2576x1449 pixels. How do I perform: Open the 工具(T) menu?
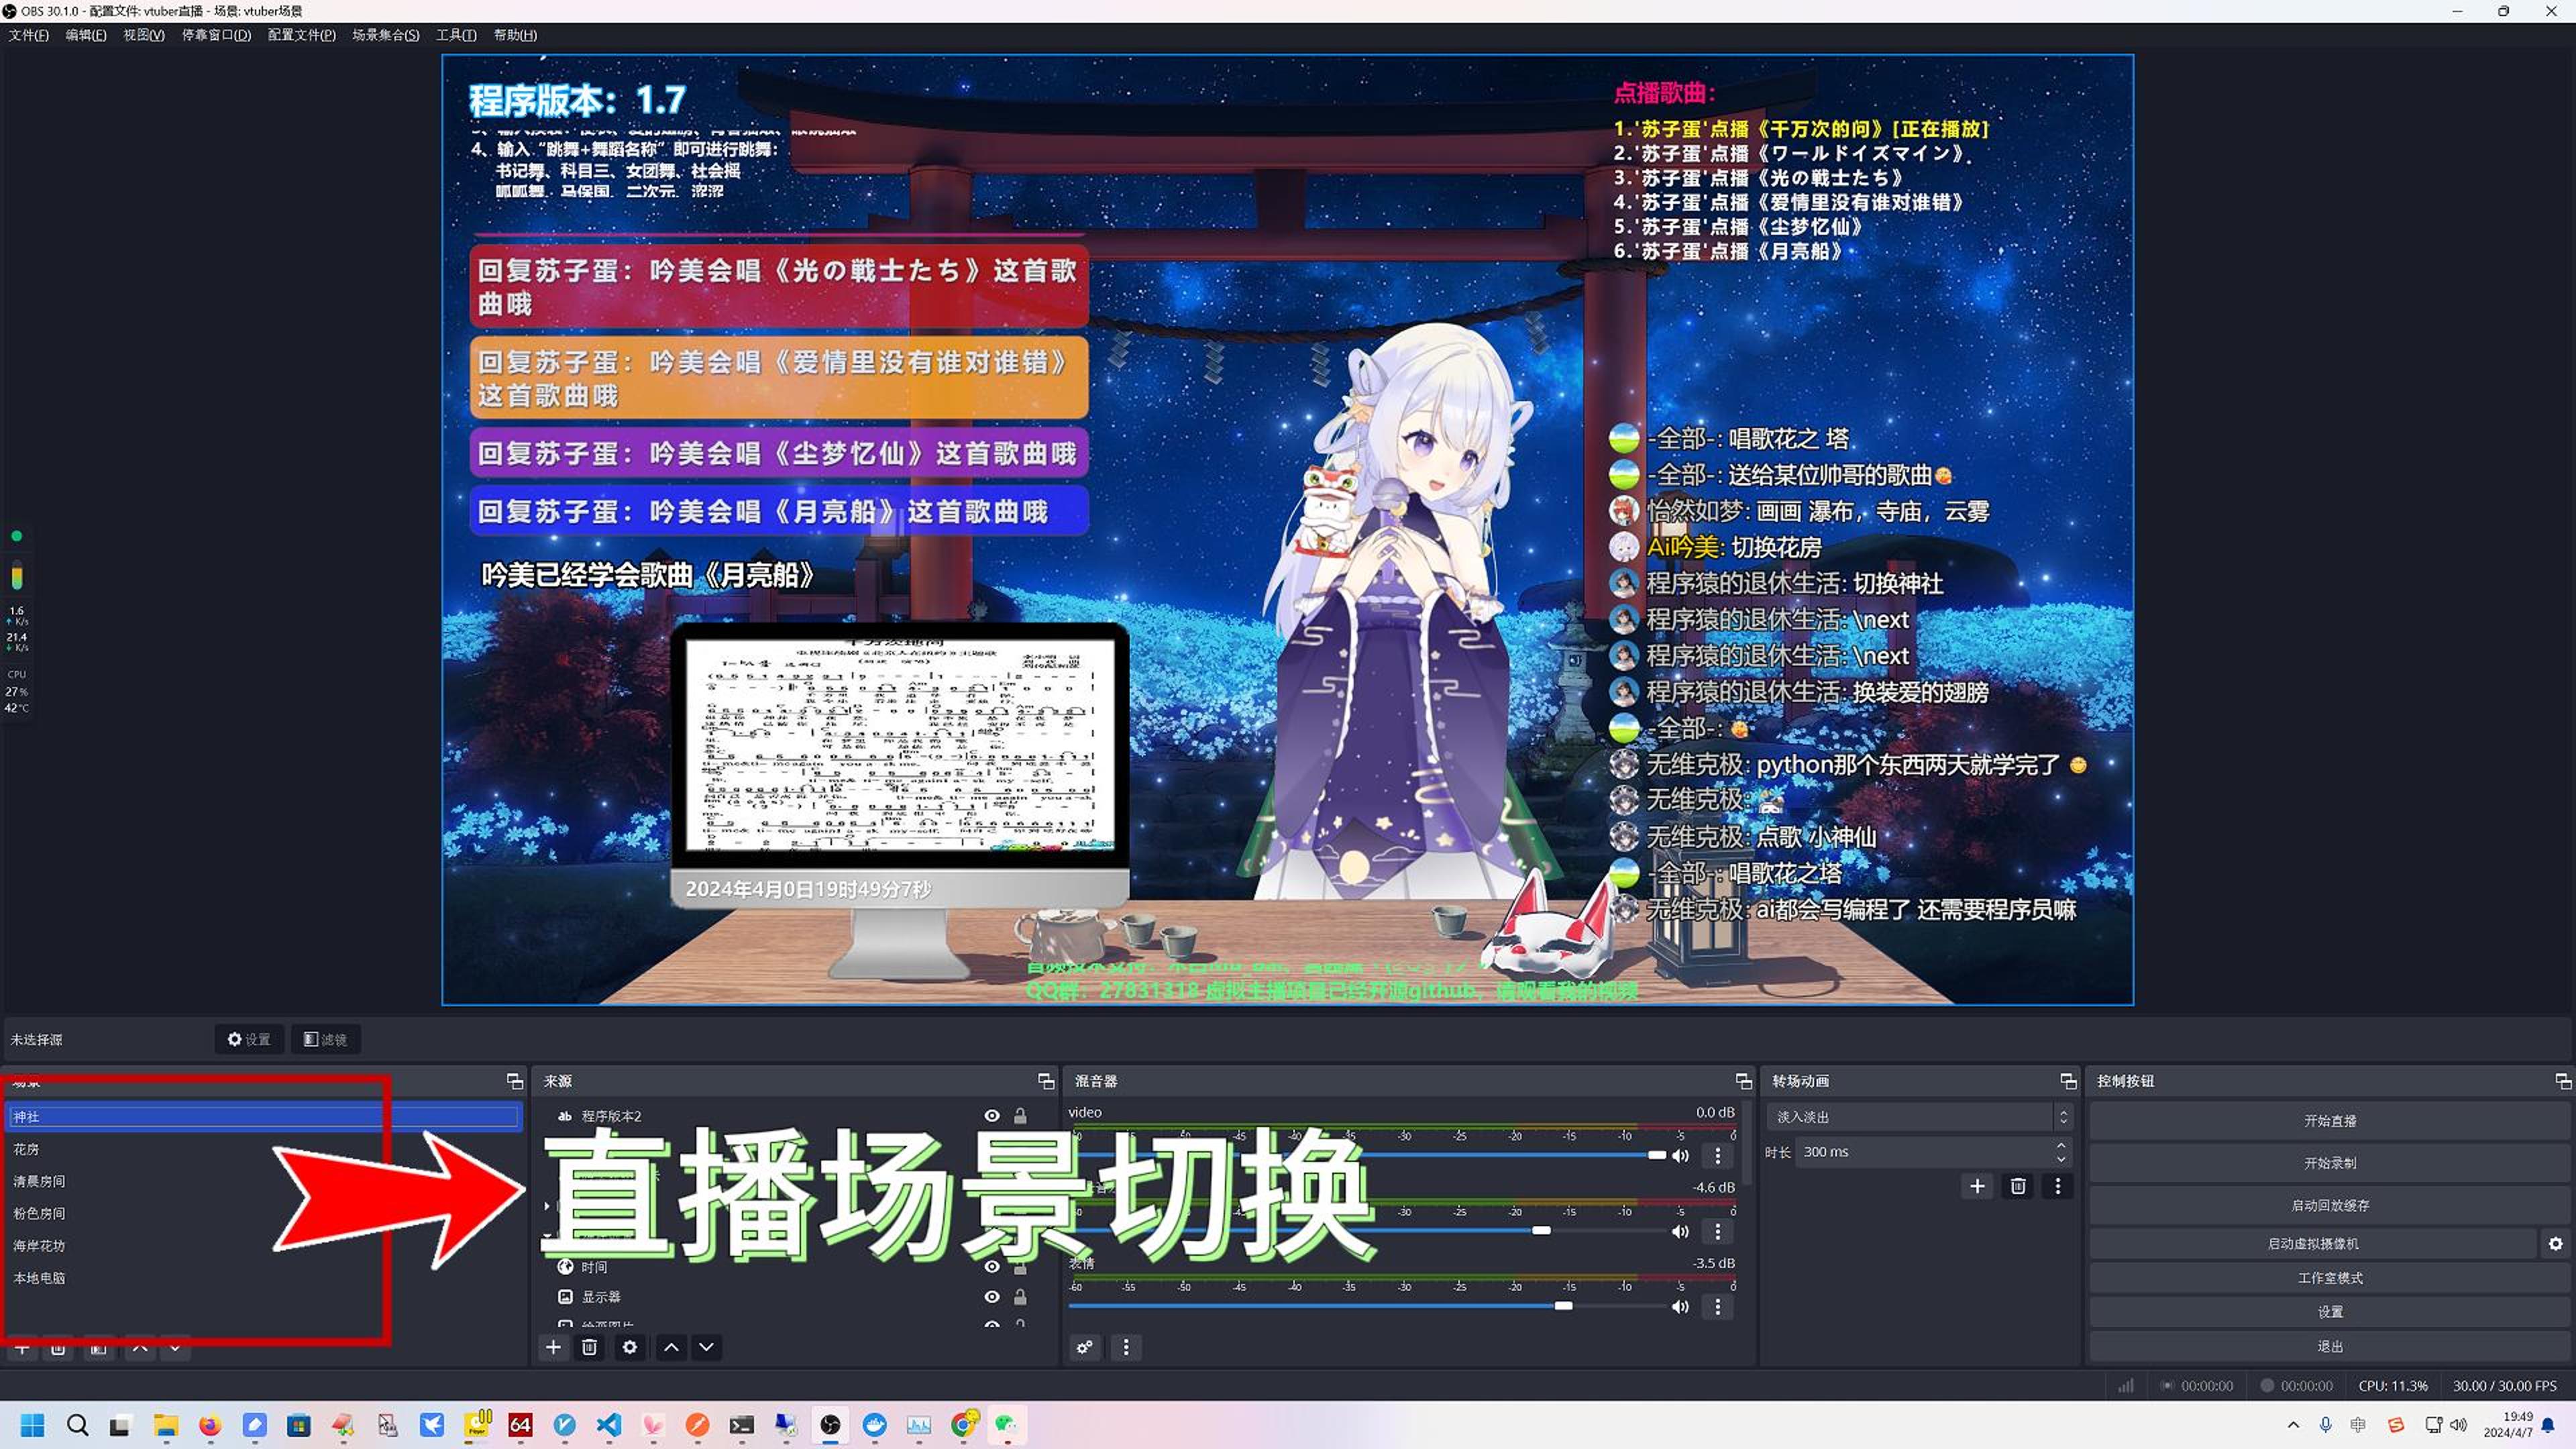coord(456,35)
